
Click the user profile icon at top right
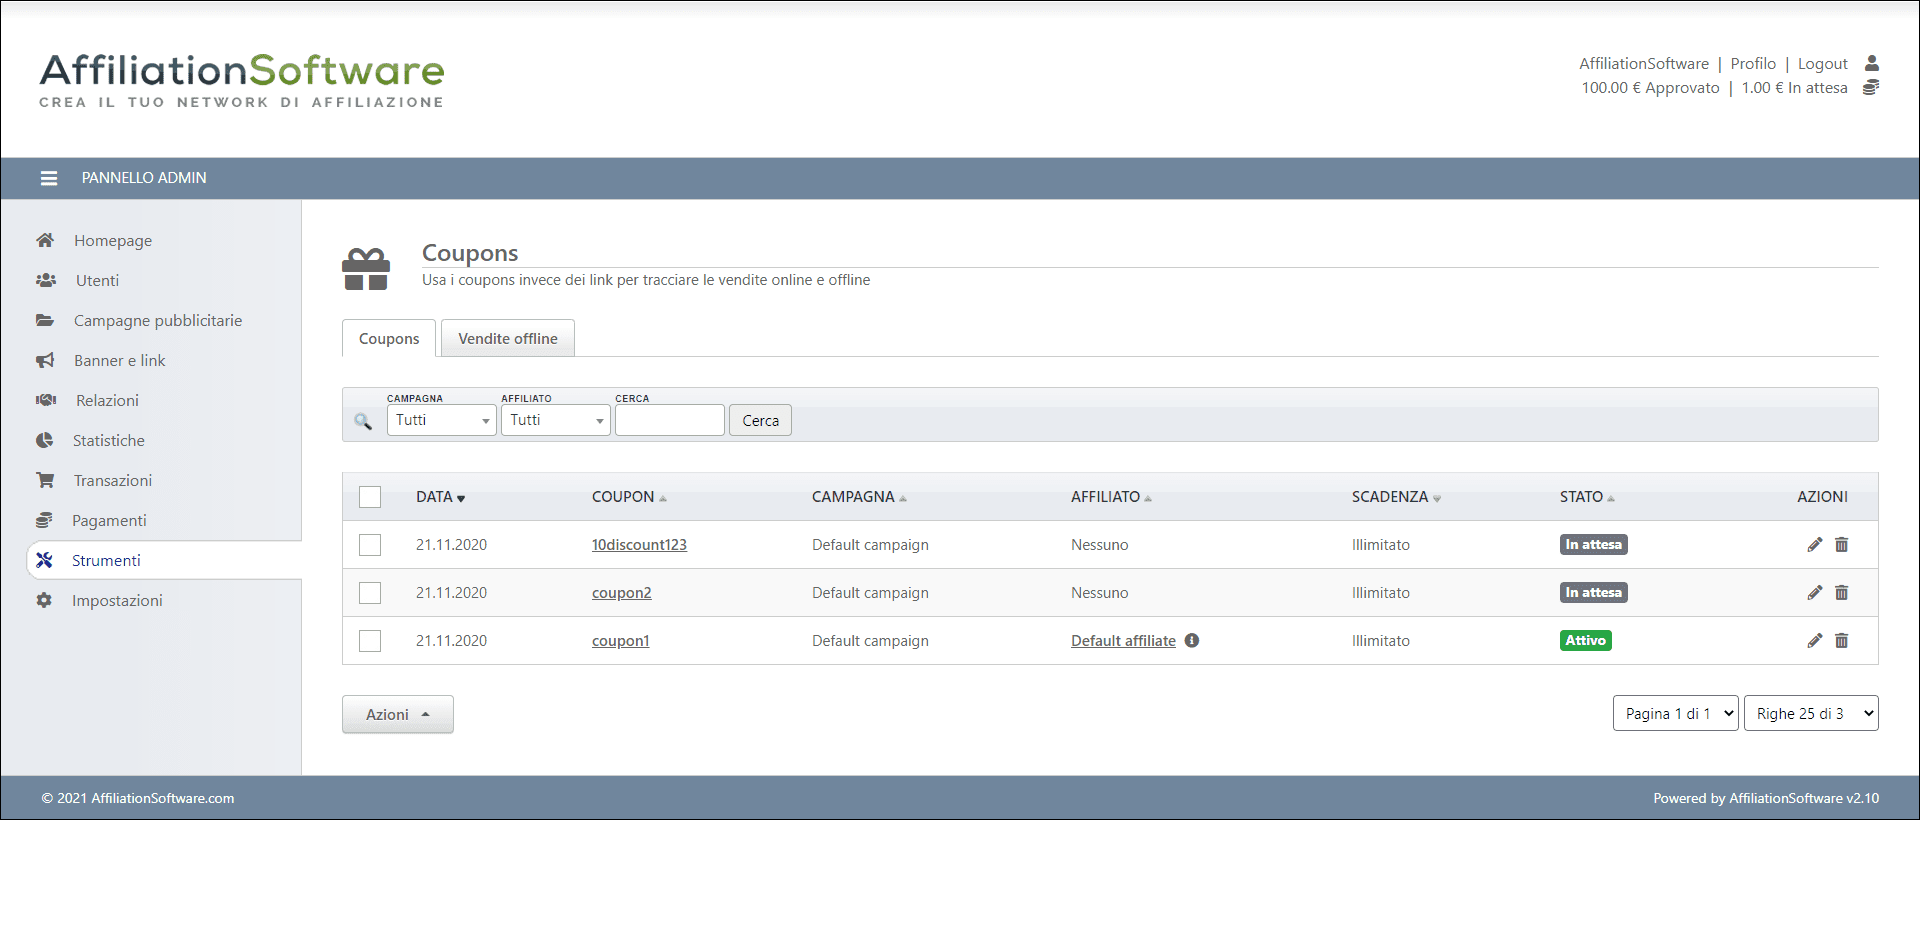click(1871, 63)
